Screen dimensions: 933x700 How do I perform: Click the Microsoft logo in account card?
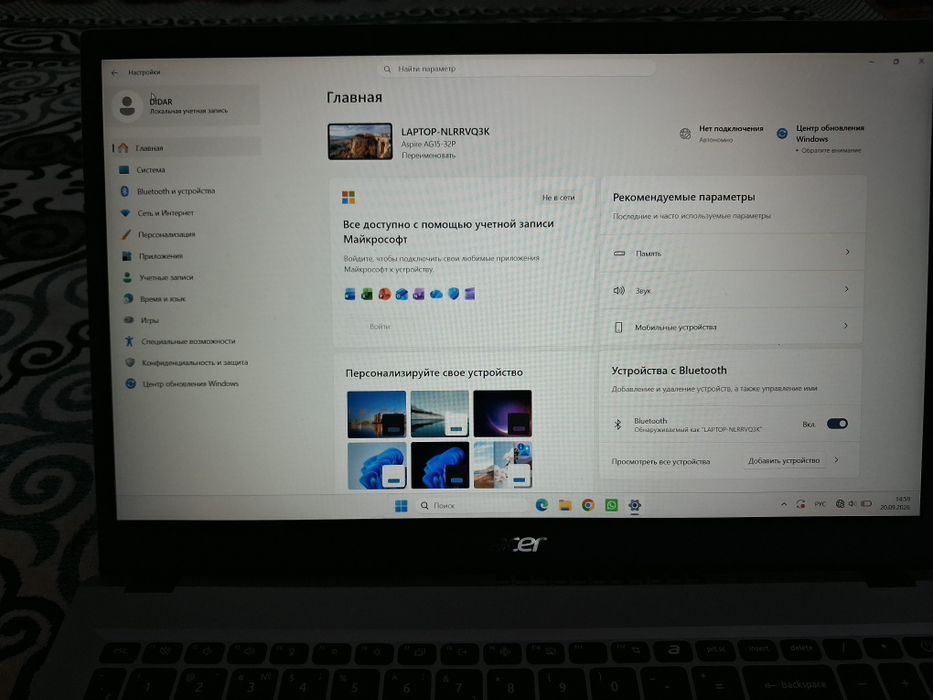[349, 198]
